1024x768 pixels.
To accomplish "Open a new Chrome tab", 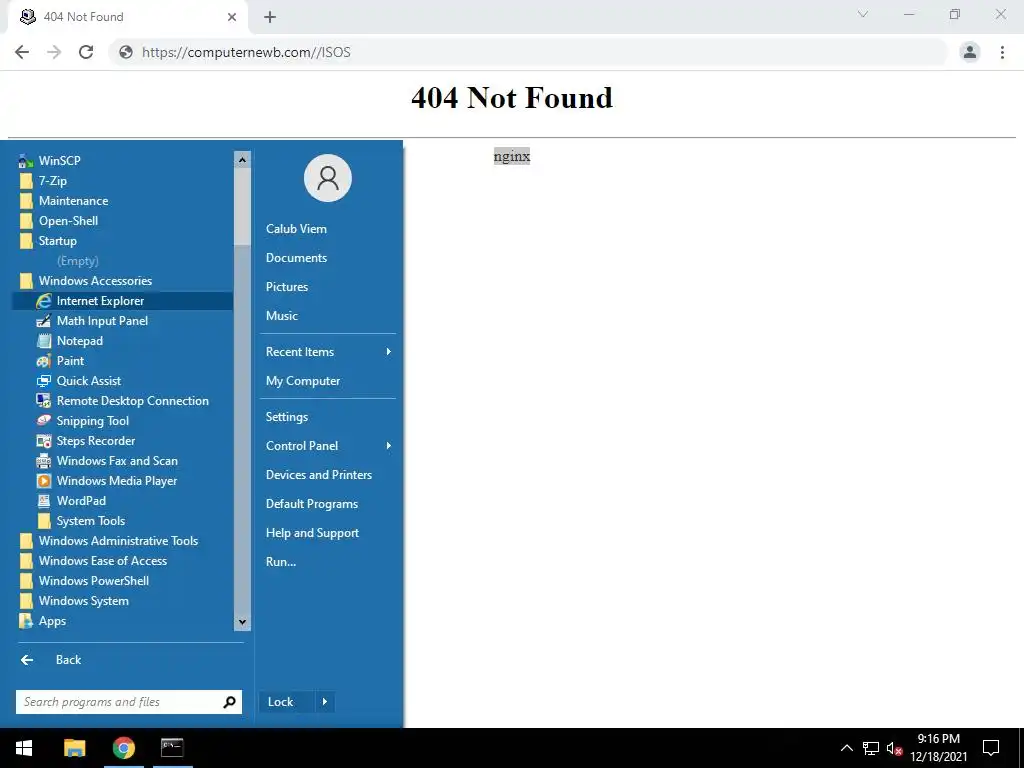I will [x=270, y=17].
